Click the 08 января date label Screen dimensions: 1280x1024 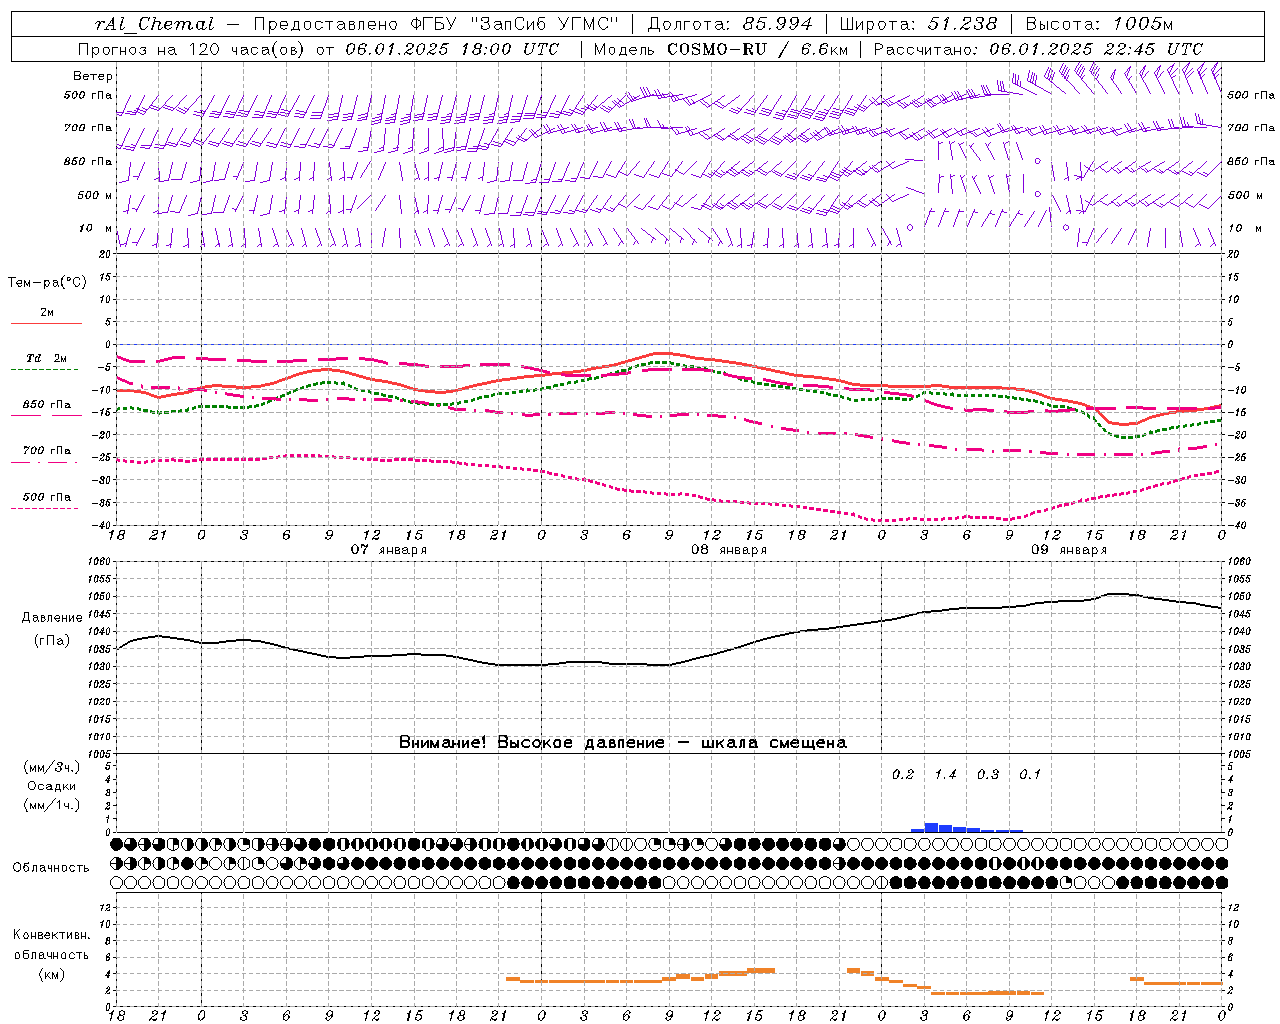click(729, 550)
